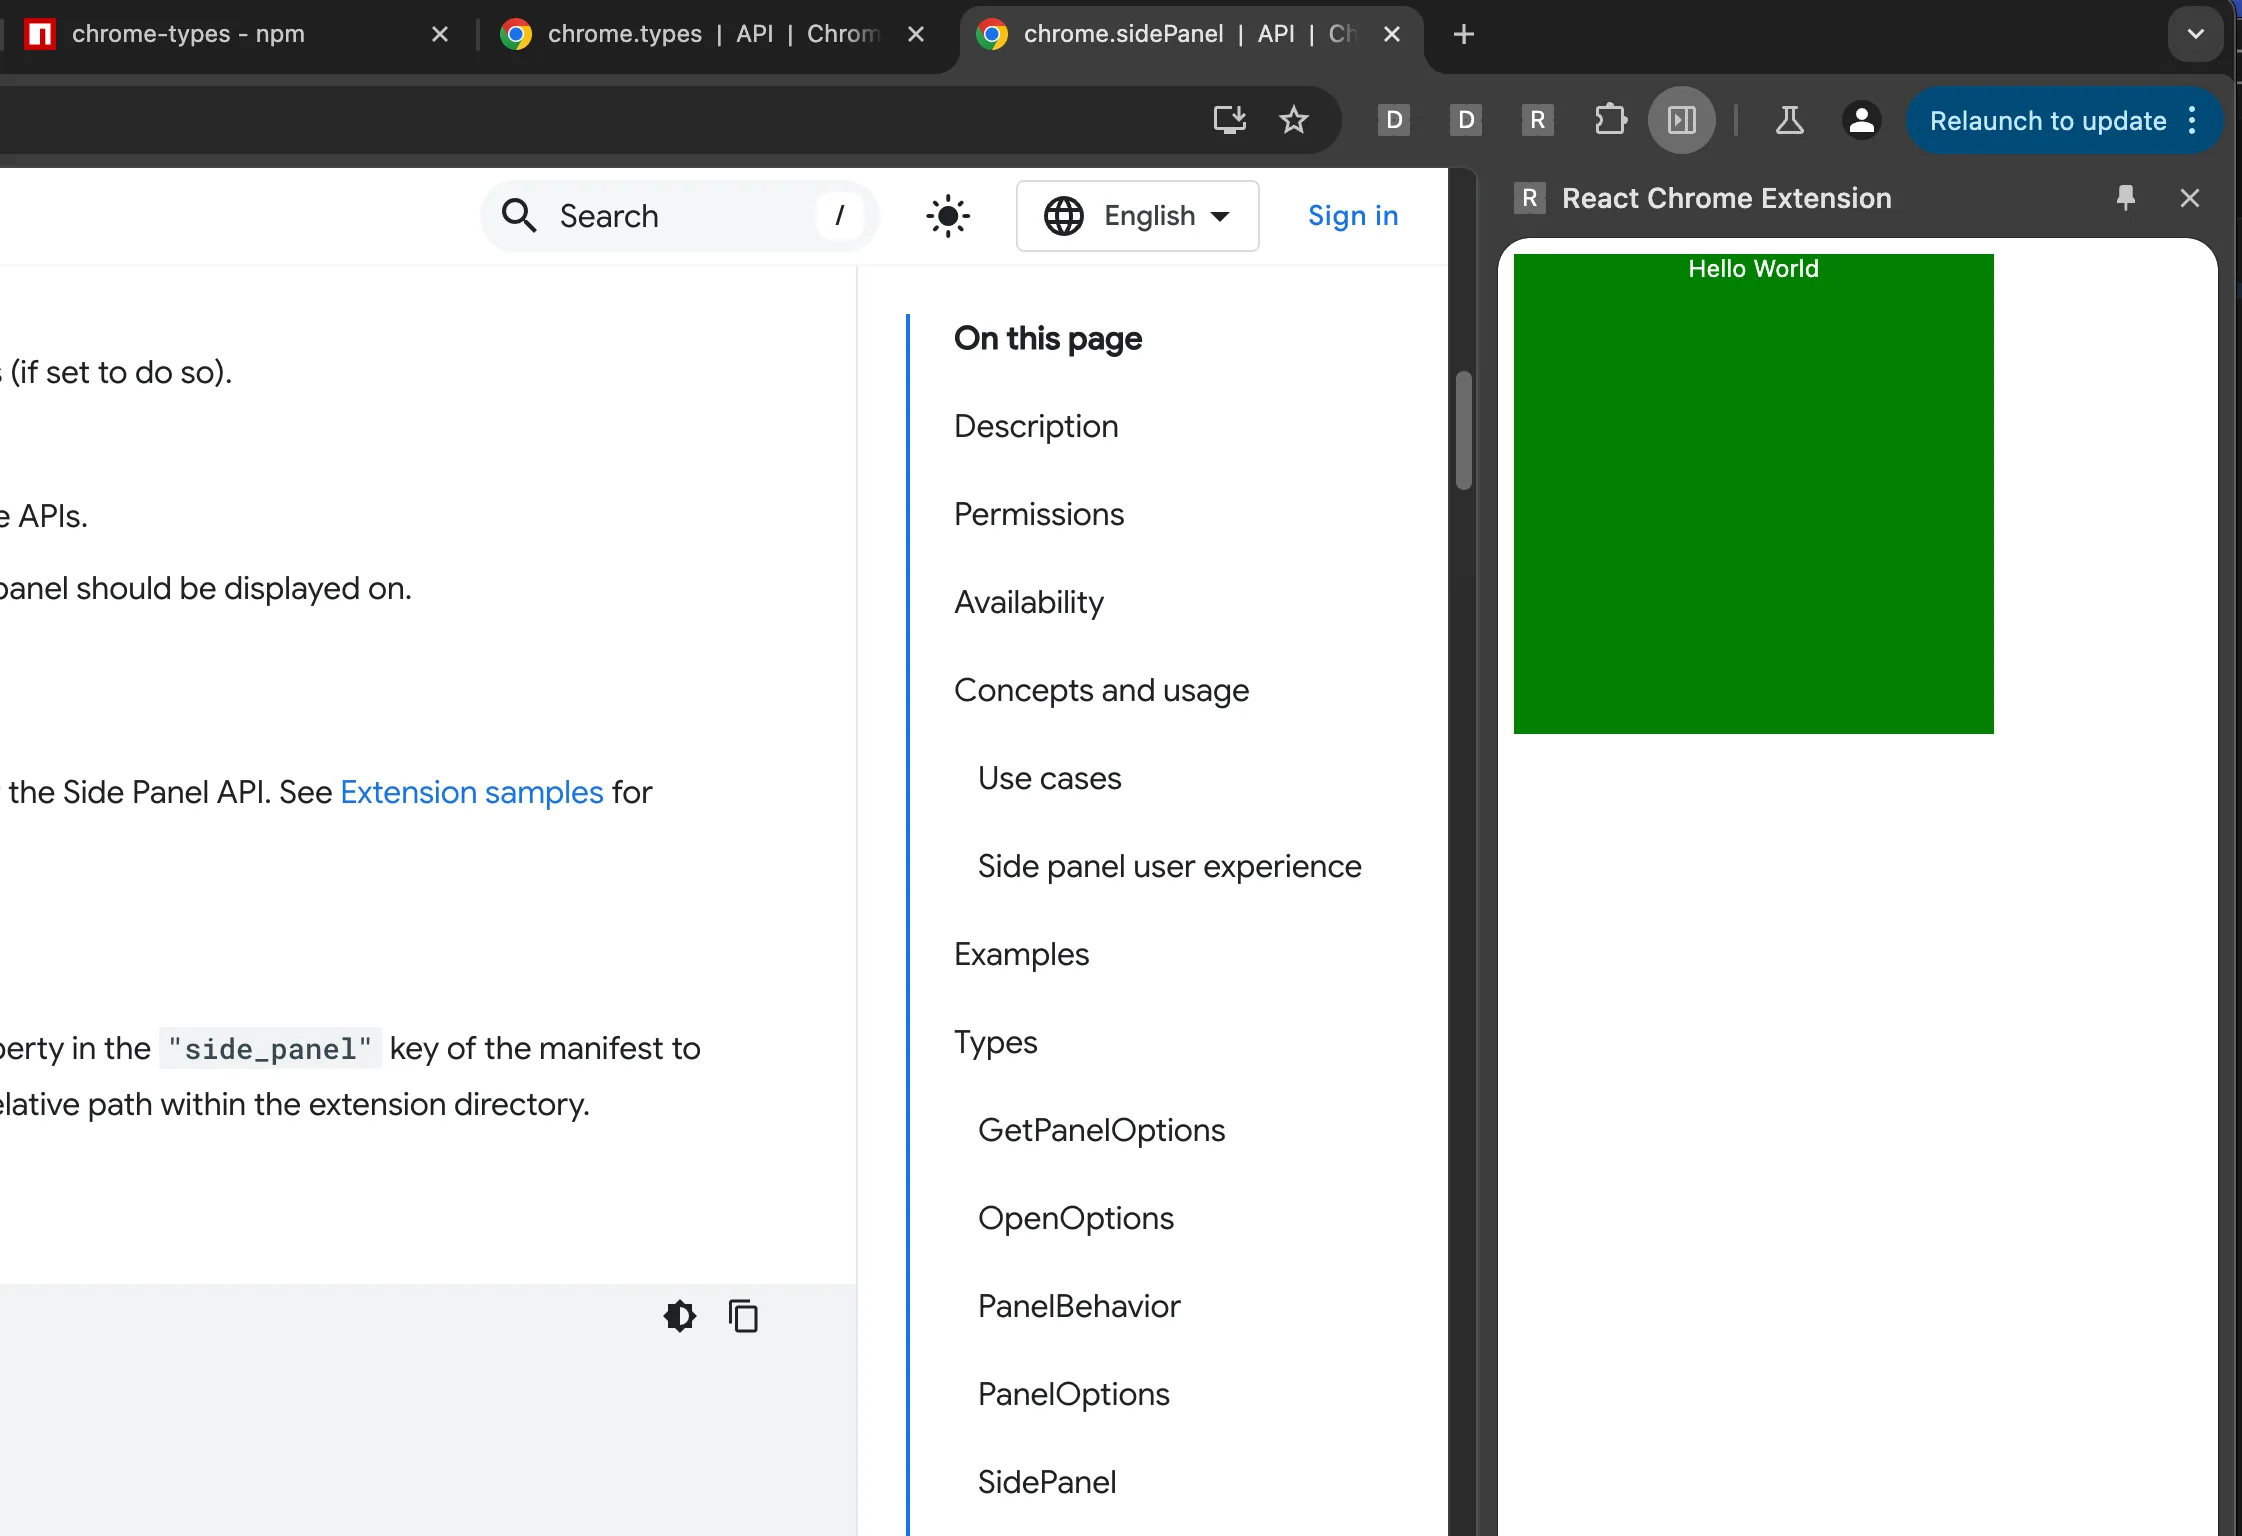
Task: Click the R extension icon in toolbar
Action: (1537, 120)
